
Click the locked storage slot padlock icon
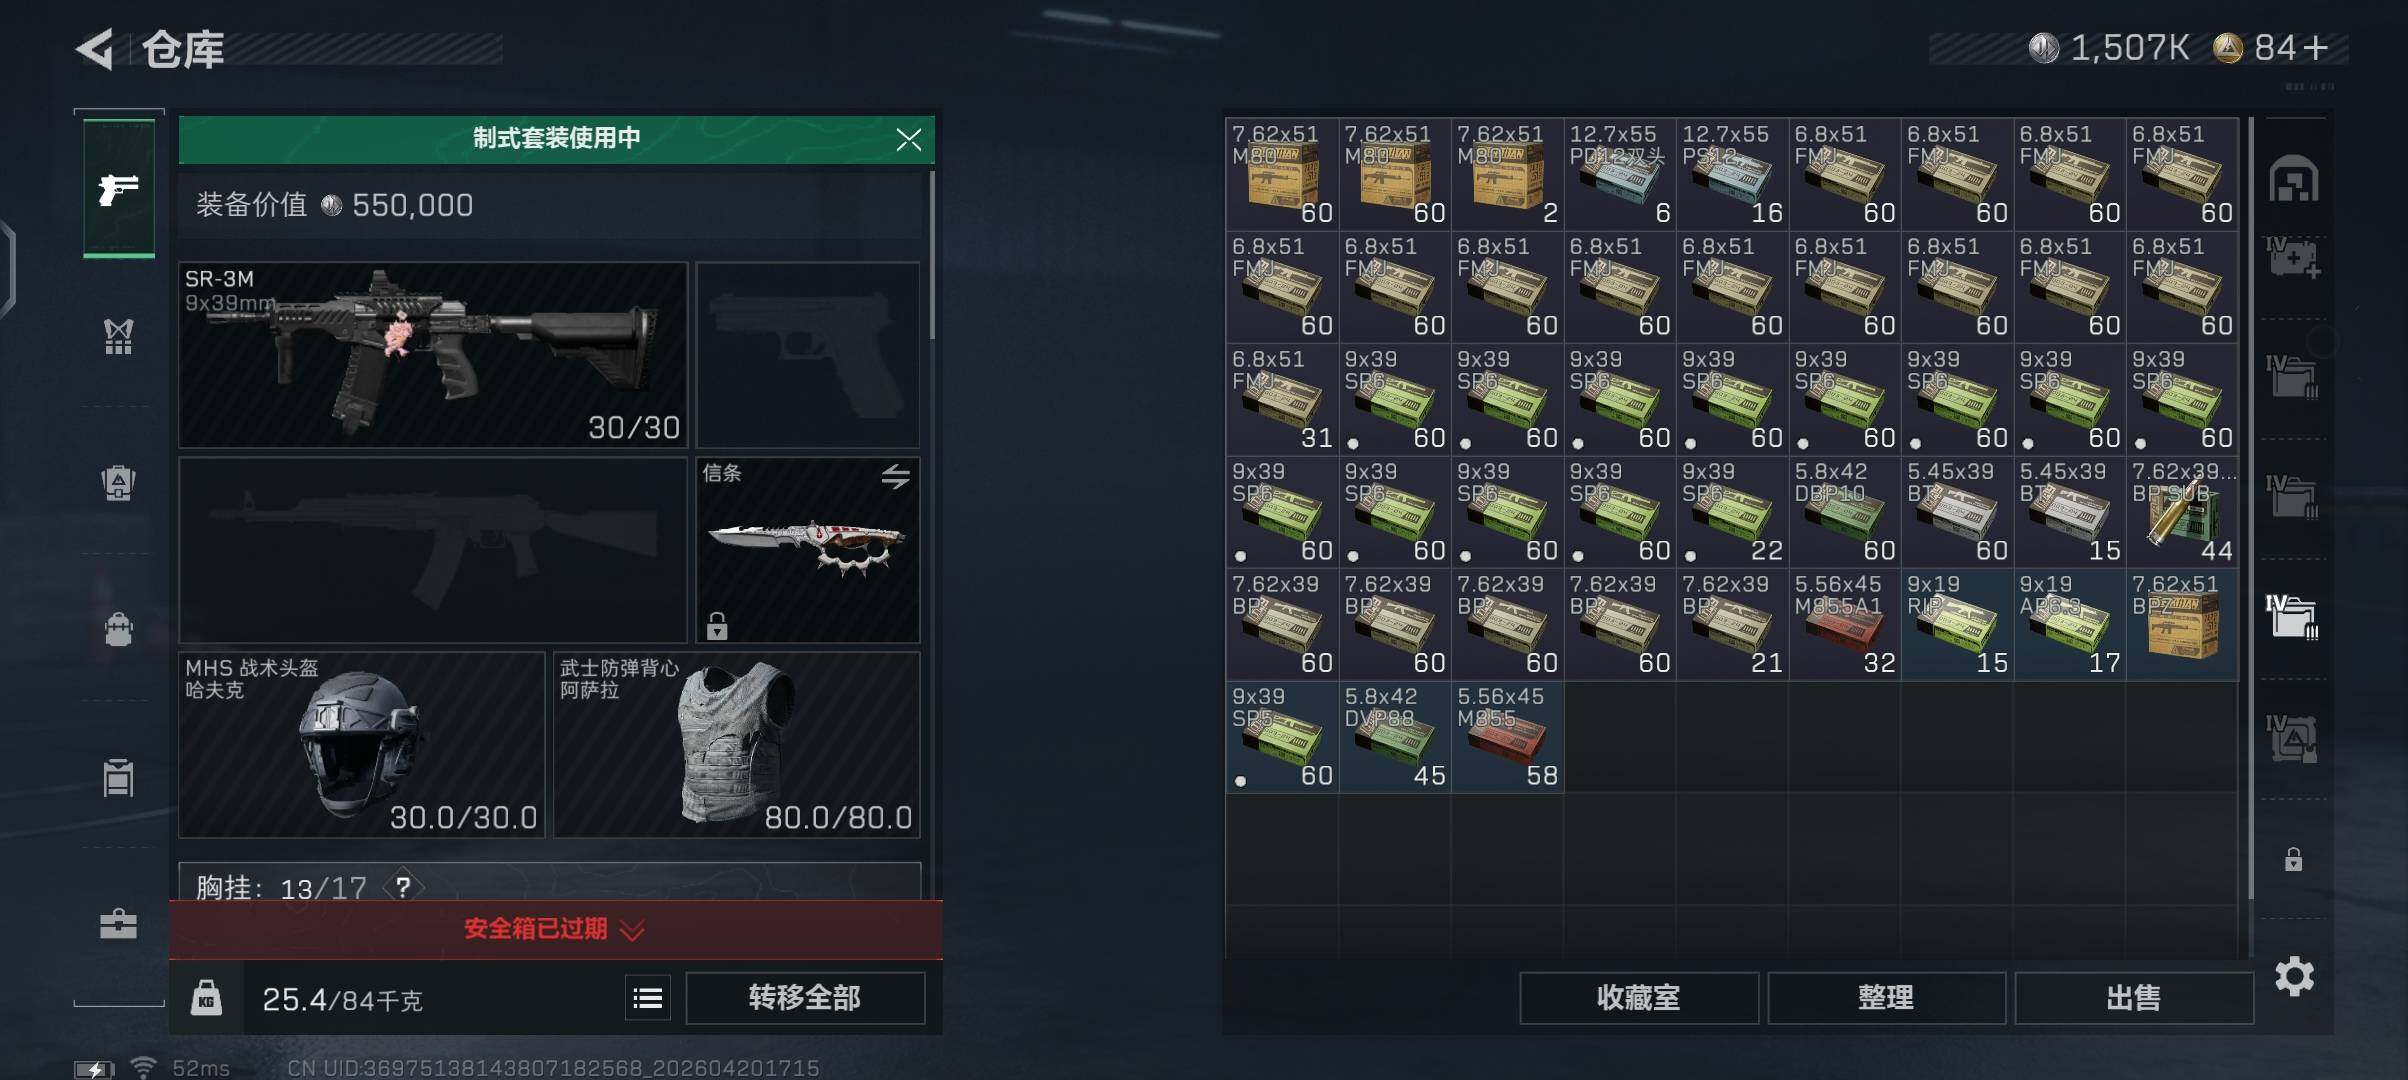coord(2294,859)
